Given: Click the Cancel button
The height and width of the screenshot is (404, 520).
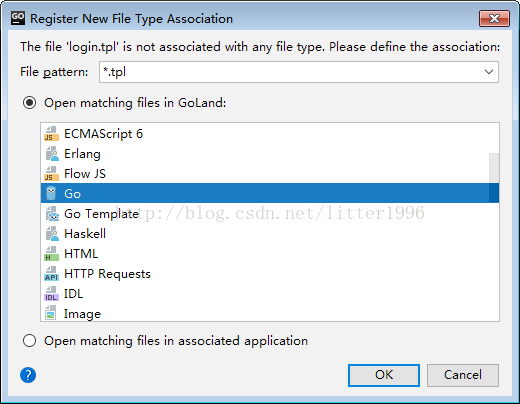Looking at the screenshot, I should pos(463,375).
